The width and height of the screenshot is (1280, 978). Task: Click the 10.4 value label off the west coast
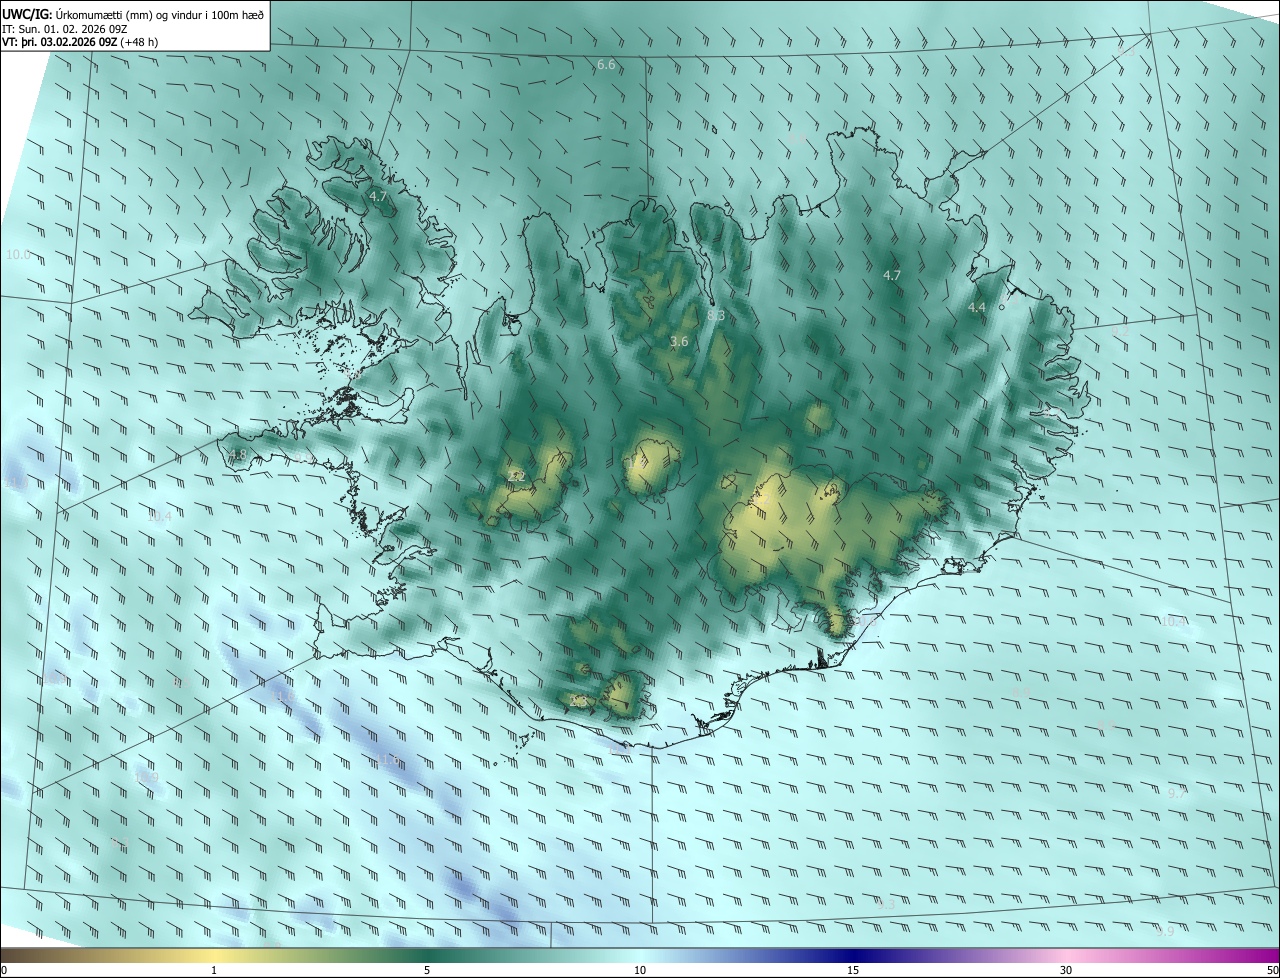[x=159, y=517]
